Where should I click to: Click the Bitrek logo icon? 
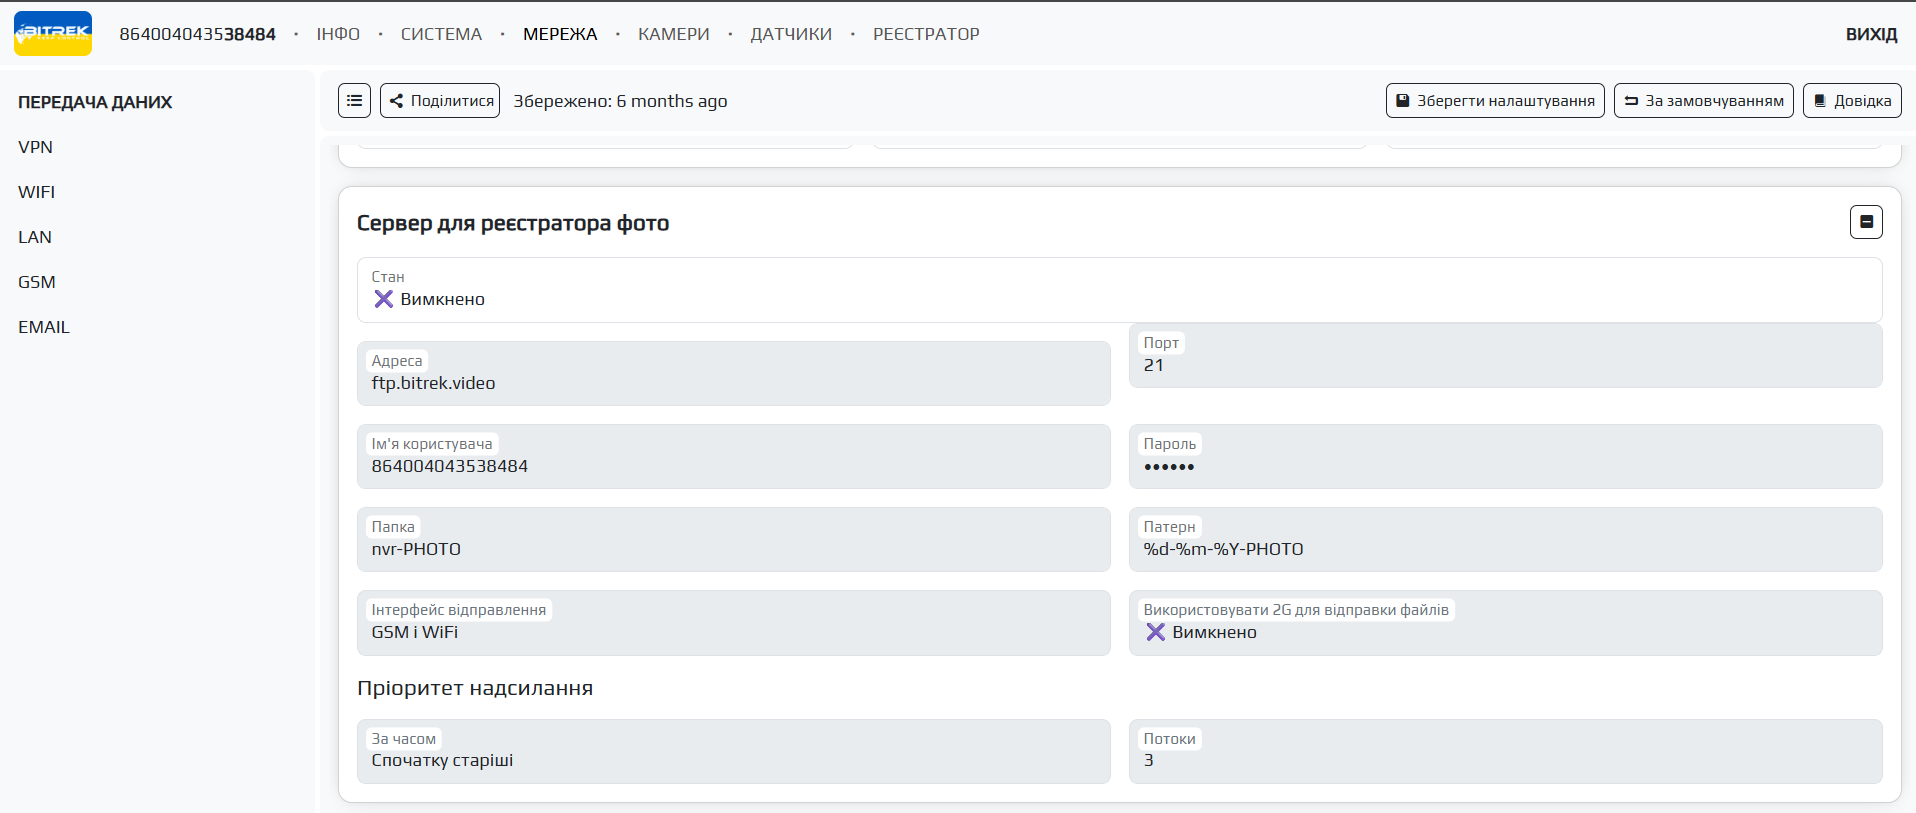point(53,34)
